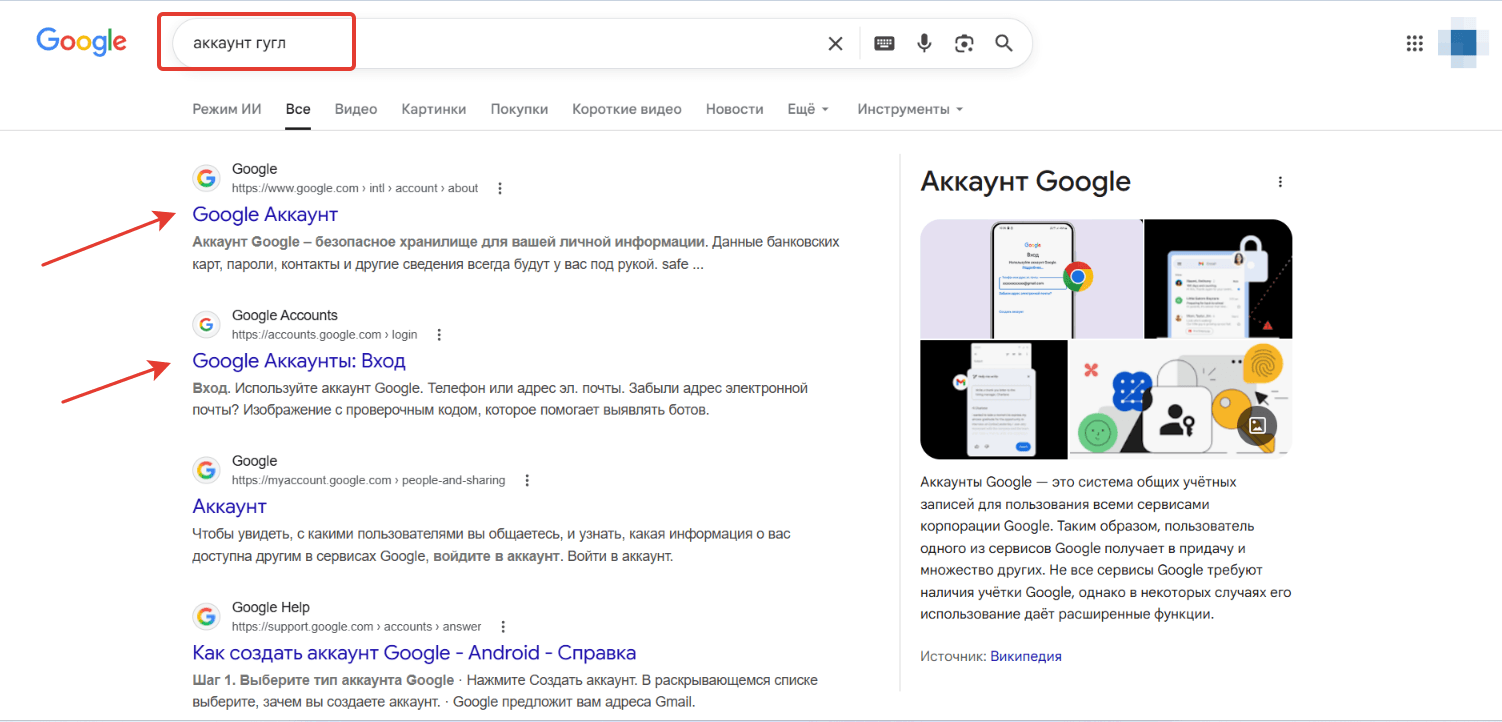Click URL https://support.google.com › accounts › answer
Viewport: 1502px width, 722px height.
[x=357, y=626]
